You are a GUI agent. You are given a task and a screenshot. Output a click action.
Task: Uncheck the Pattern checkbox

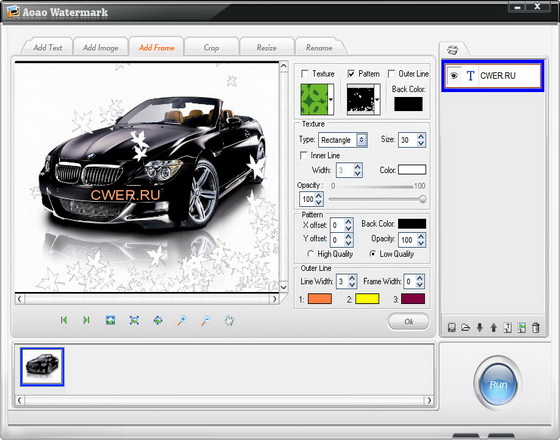(351, 74)
